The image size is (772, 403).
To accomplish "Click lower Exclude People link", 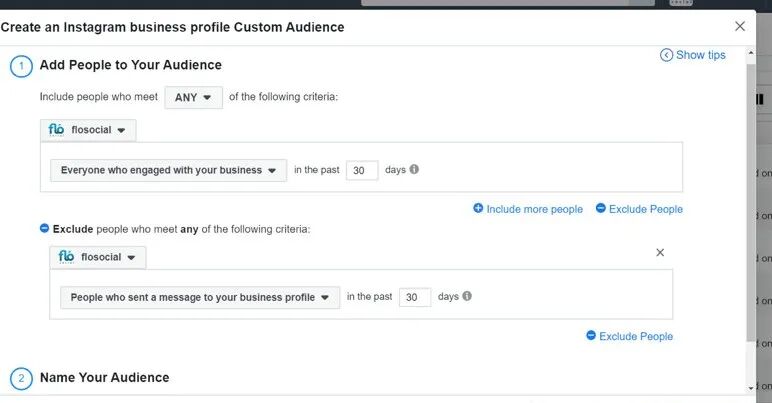I will (x=636, y=336).
